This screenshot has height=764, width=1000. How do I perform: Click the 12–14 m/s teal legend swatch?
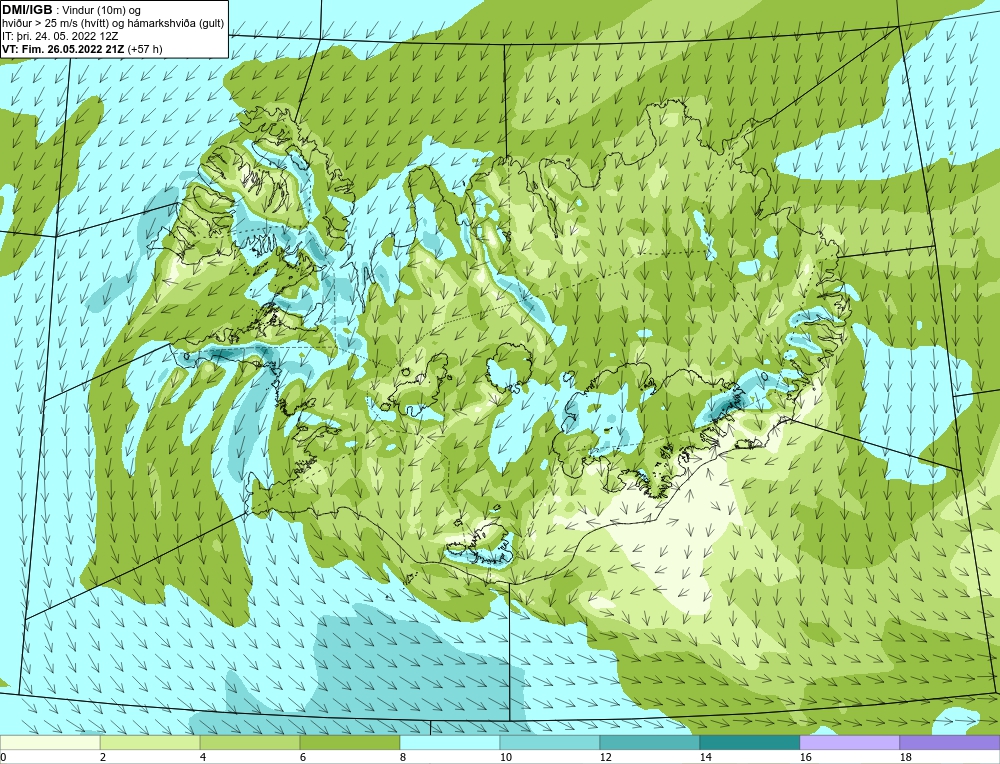[x=649, y=742]
